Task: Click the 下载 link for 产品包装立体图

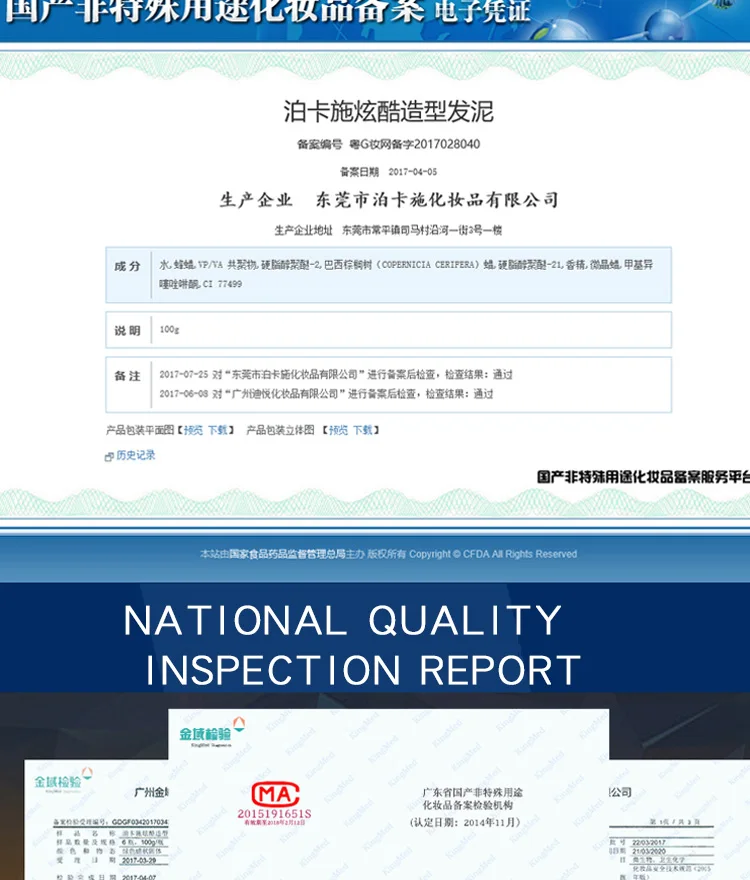Action: point(362,430)
